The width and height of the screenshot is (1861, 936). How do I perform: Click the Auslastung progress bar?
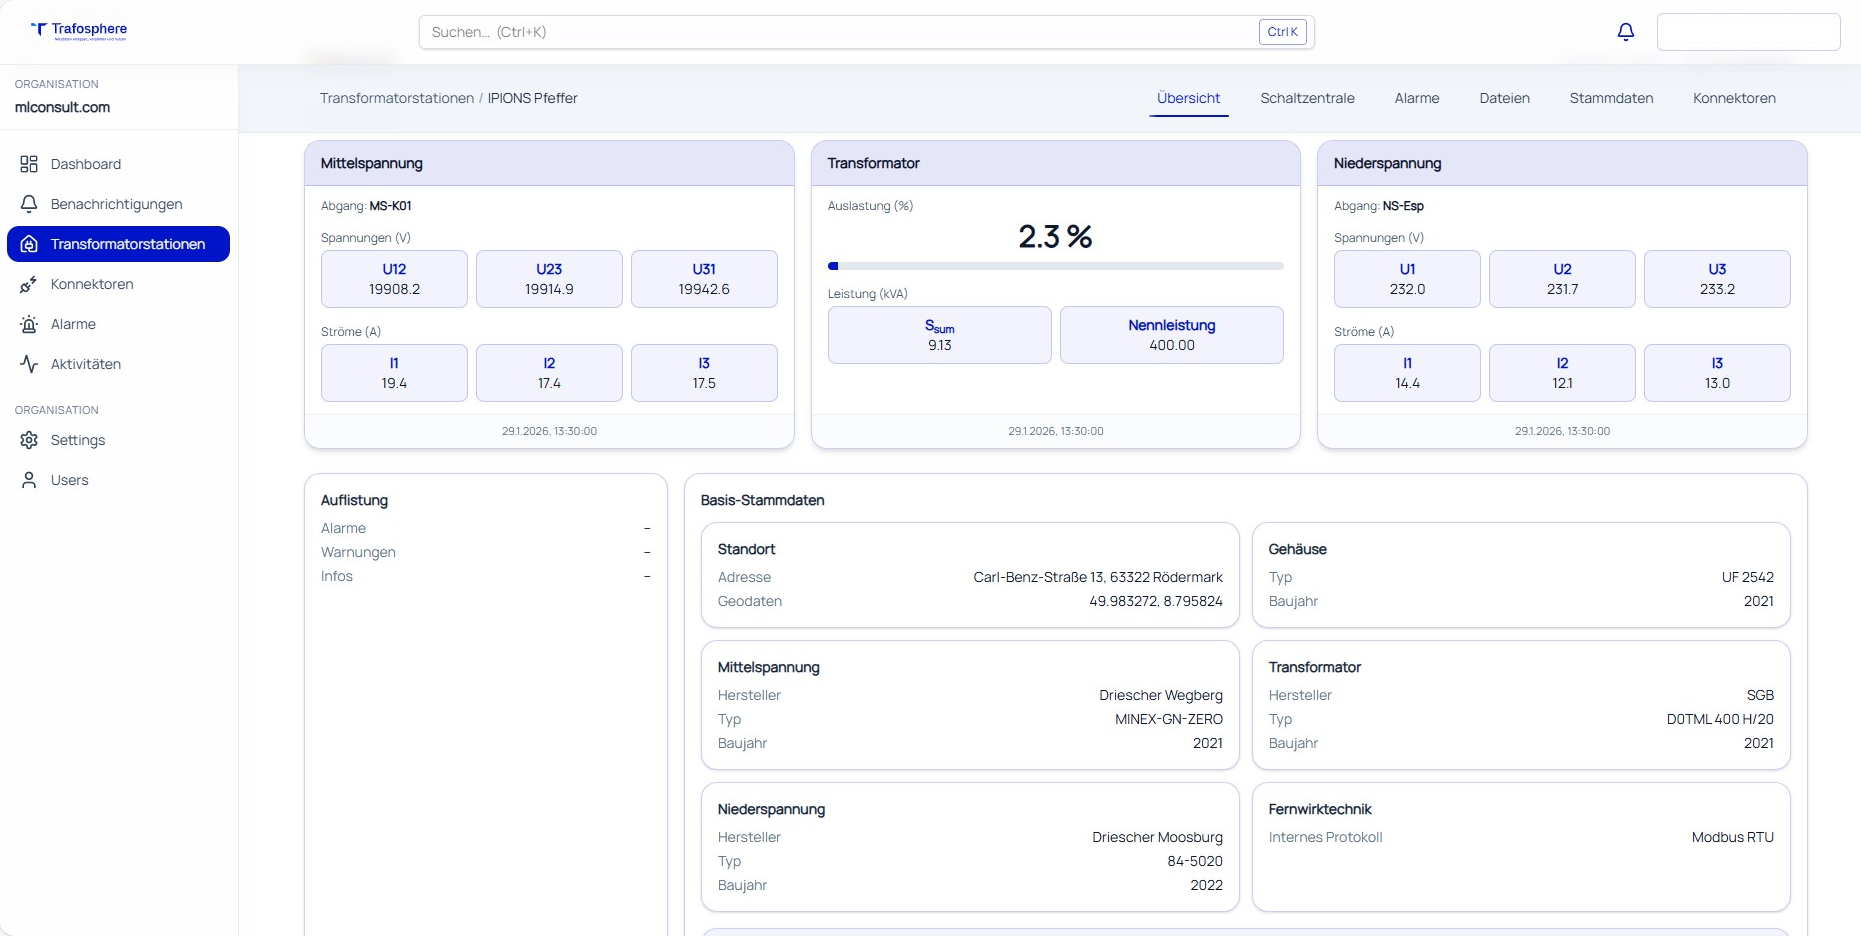coord(1055,266)
